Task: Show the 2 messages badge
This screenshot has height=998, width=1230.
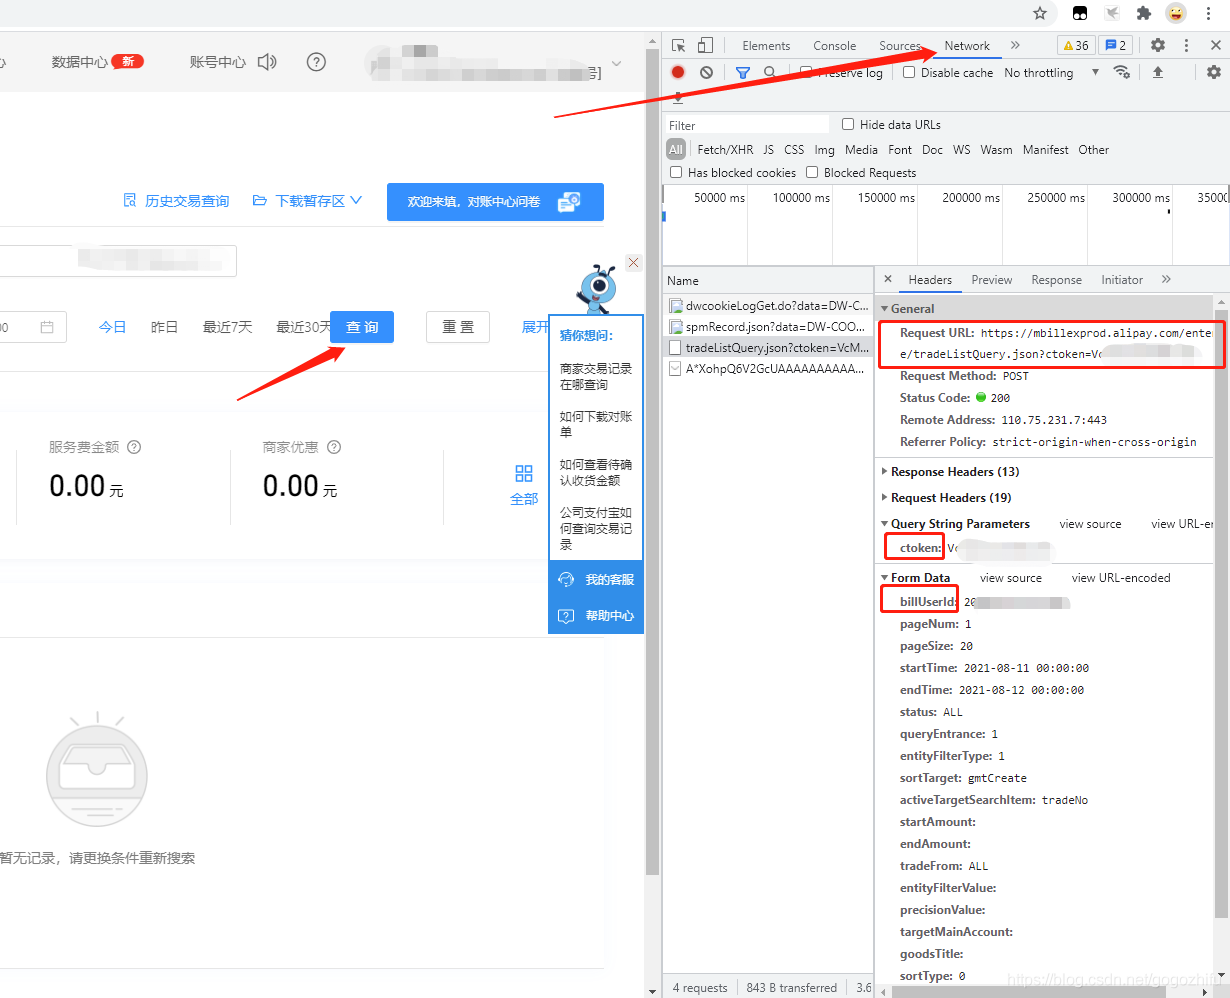Action: [1115, 45]
